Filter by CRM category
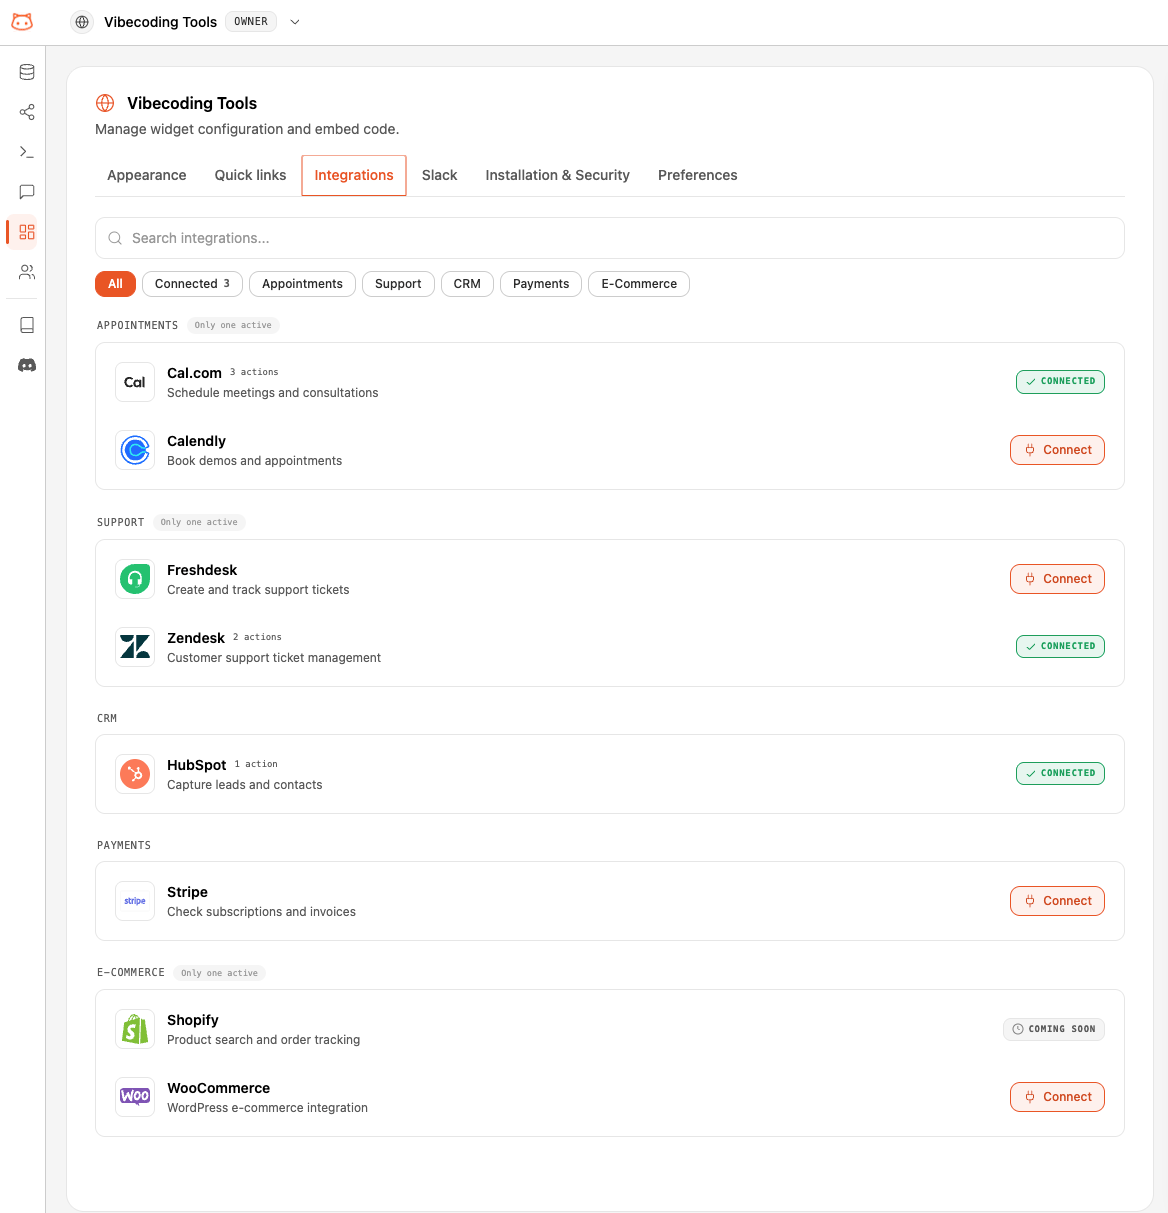1168x1213 pixels. (467, 284)
